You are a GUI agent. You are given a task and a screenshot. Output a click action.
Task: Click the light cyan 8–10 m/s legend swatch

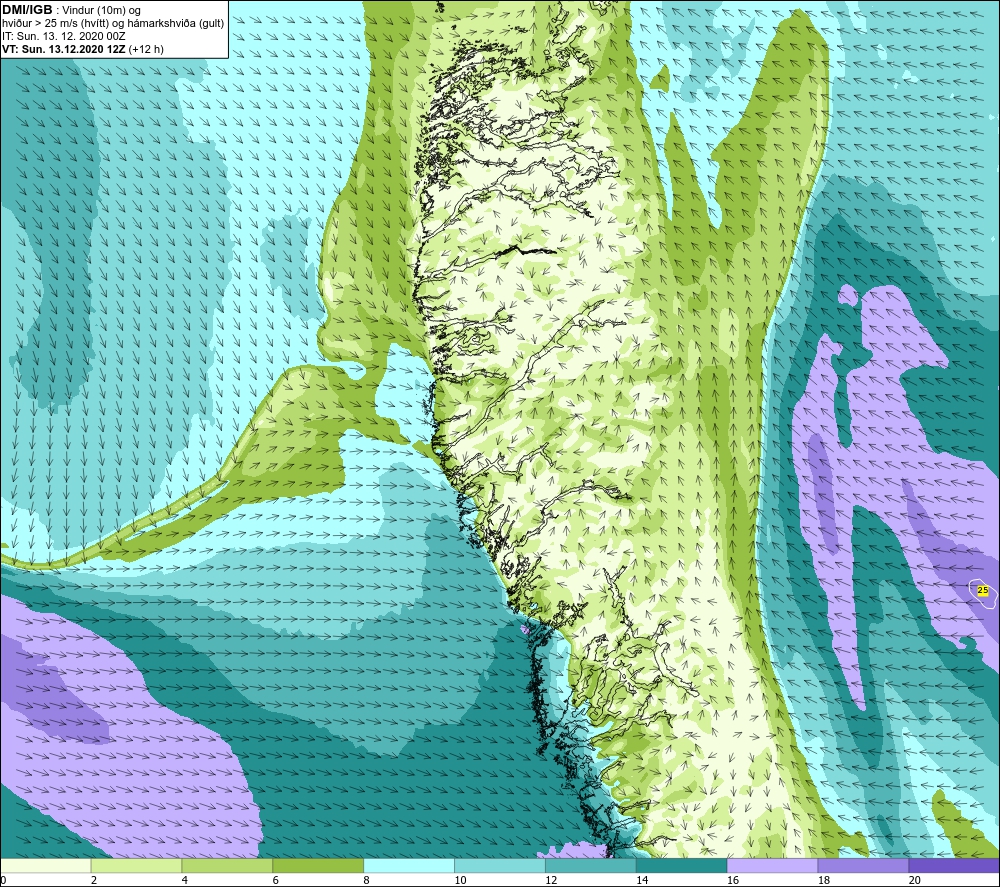(409, 865)
